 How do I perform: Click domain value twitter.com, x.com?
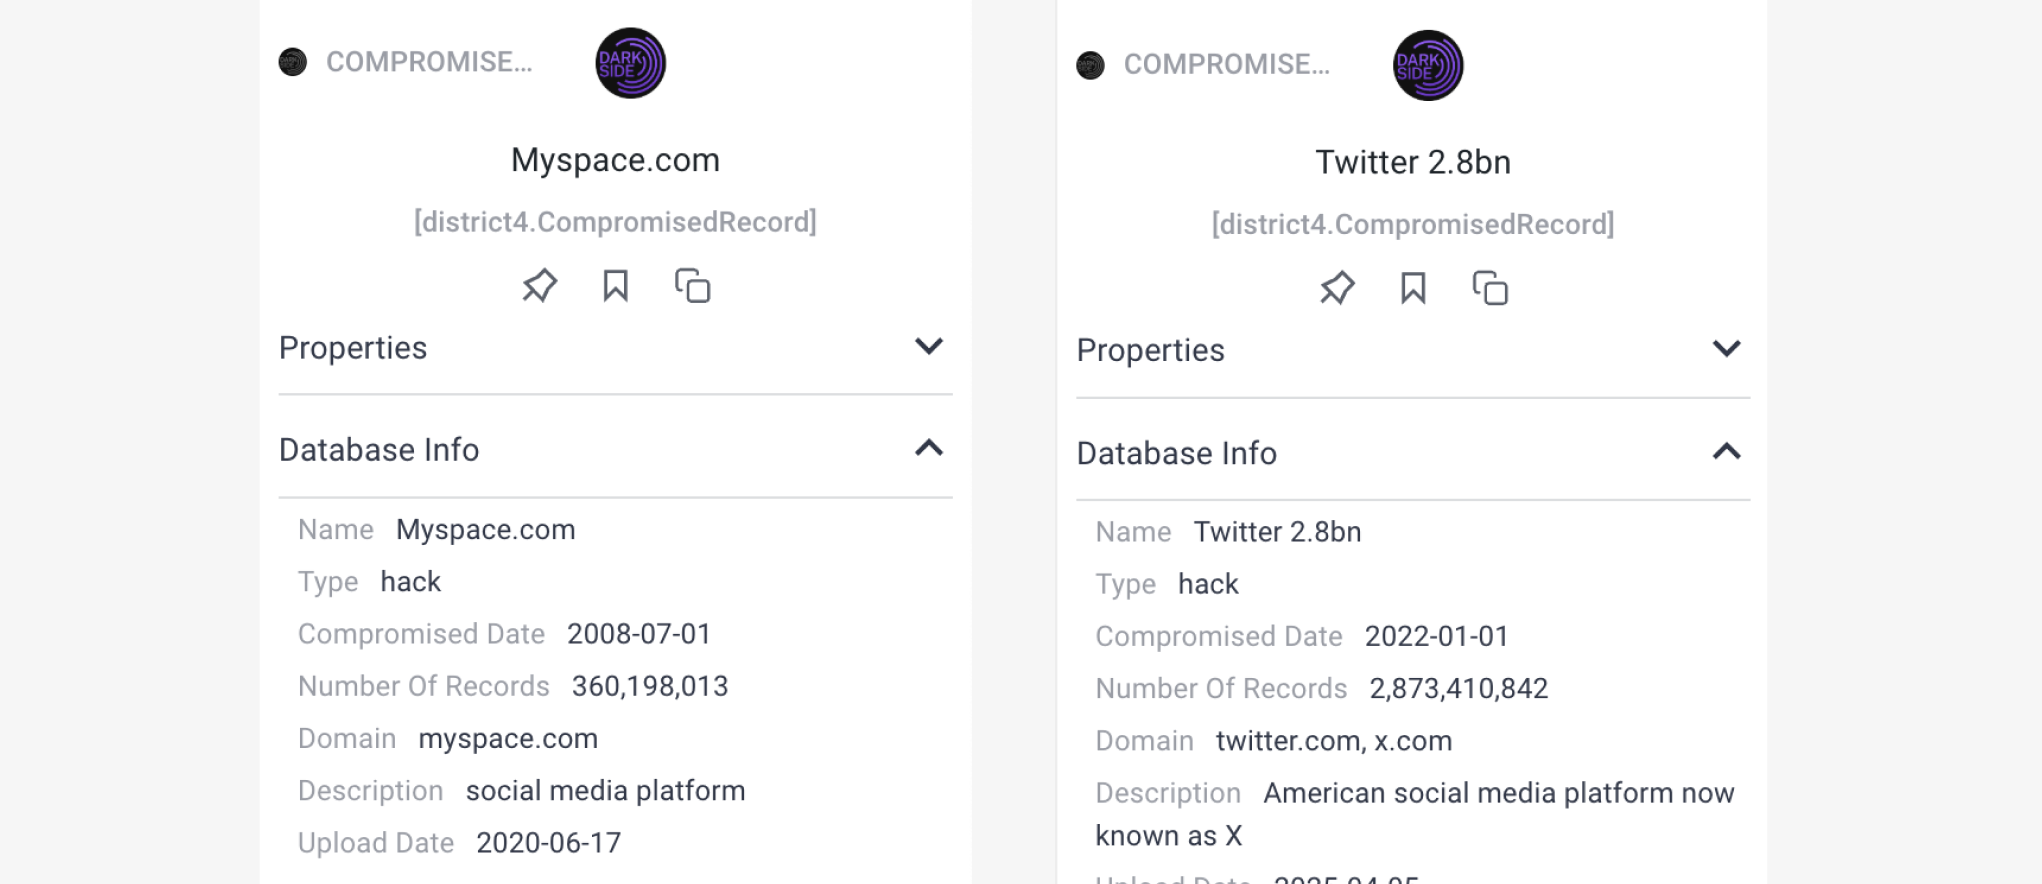pyautogui.click(x=1334, y=740)
